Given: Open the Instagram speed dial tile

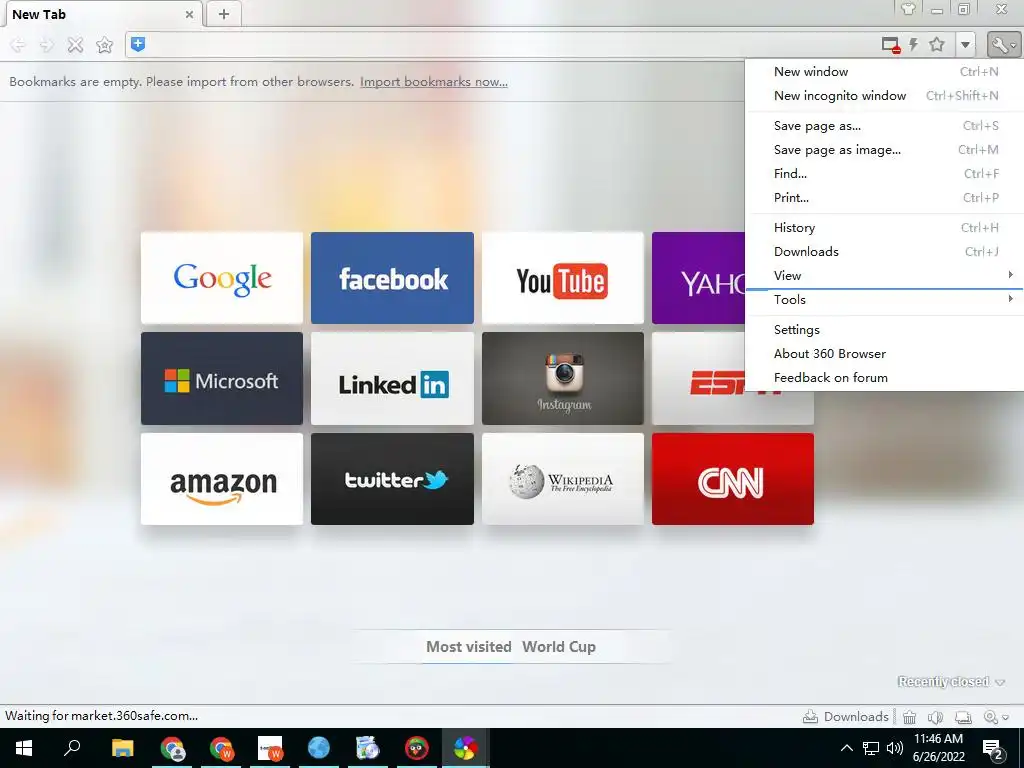Looking at the screenshot, I should 563,379.
